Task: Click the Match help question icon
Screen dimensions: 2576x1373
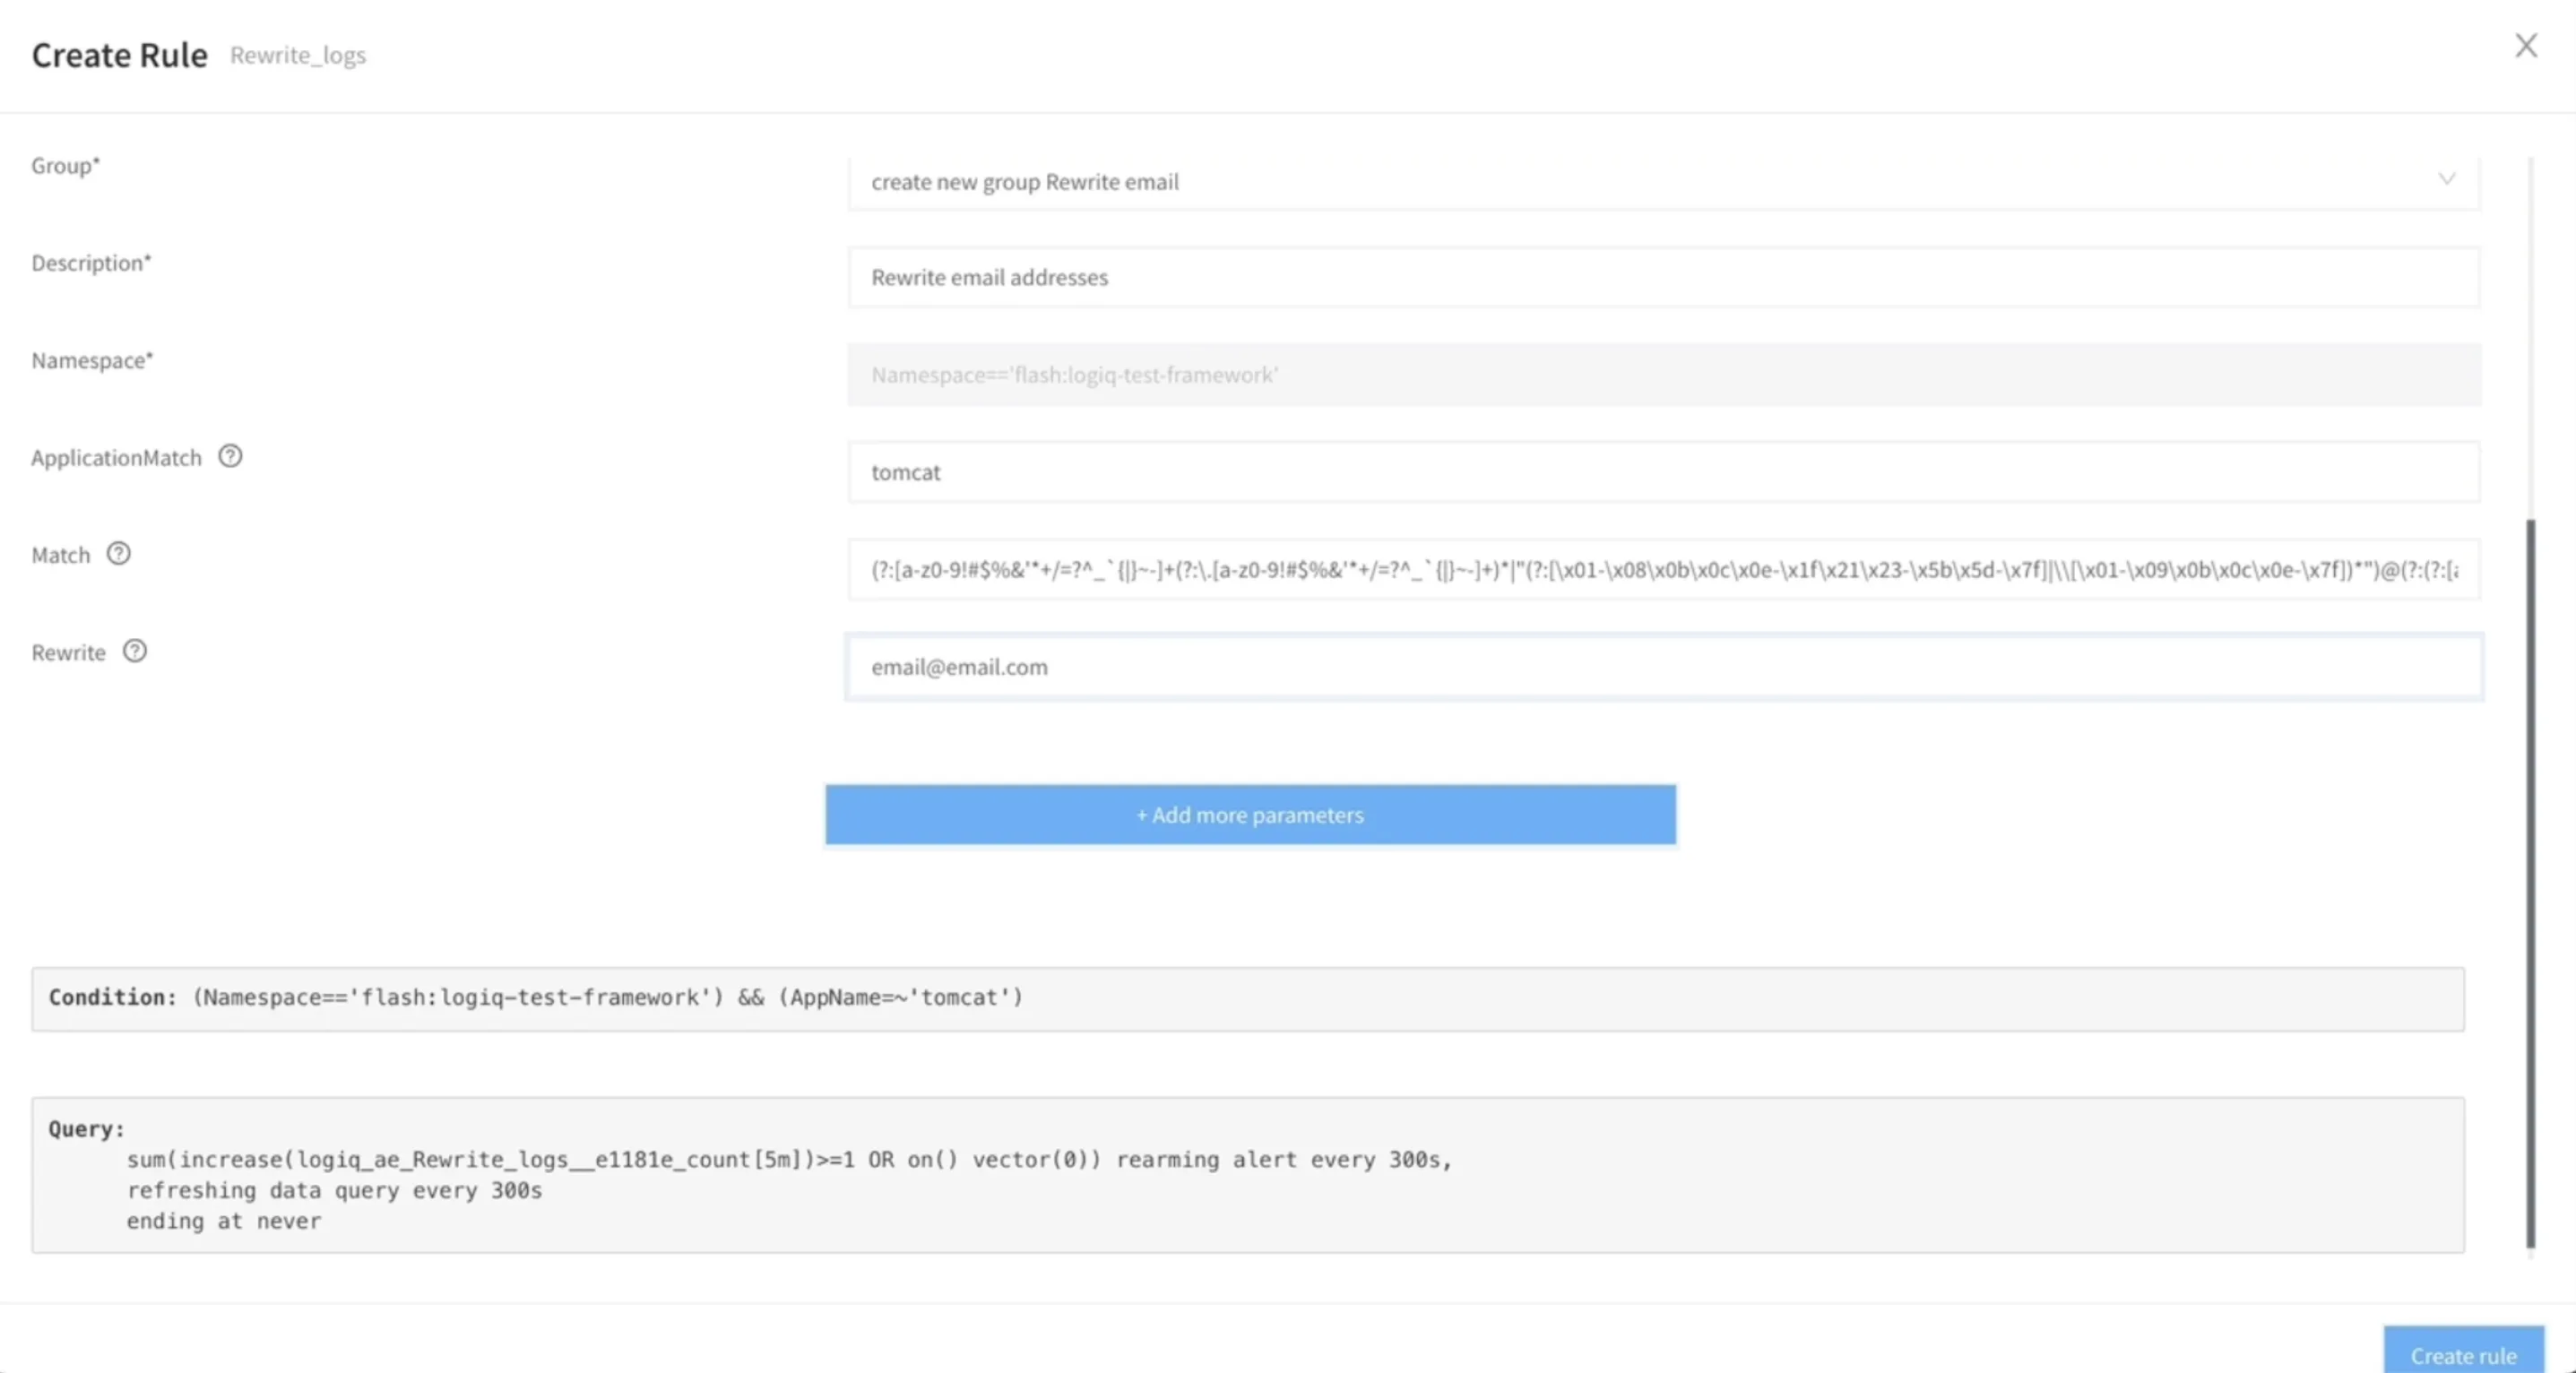Action: pos(119,553)
